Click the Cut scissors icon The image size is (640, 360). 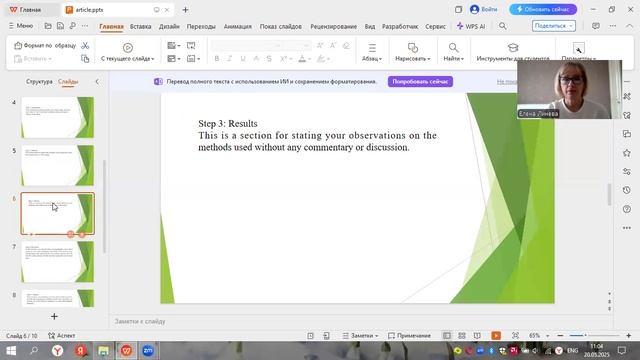[x=85, y=45]
